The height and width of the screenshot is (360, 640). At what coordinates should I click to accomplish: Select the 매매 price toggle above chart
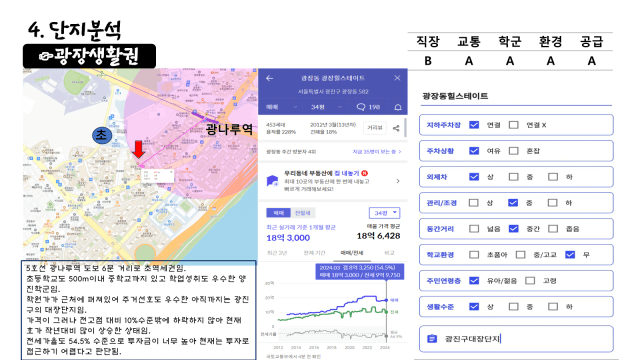point(278,213)
